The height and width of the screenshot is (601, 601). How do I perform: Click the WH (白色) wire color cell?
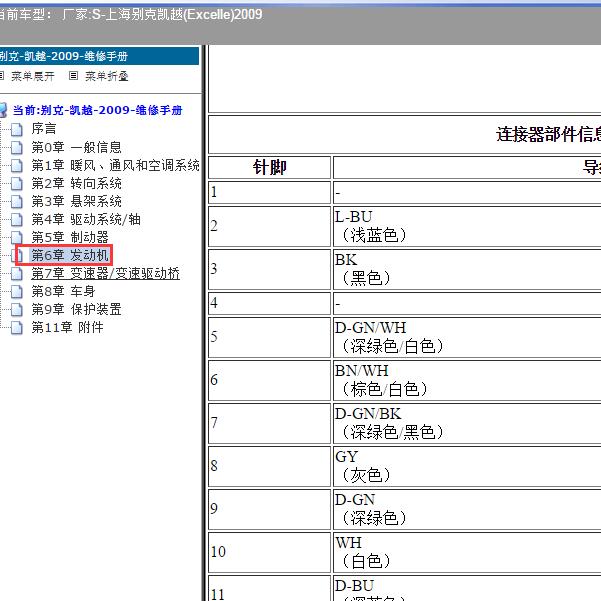(x=467, y=552)
